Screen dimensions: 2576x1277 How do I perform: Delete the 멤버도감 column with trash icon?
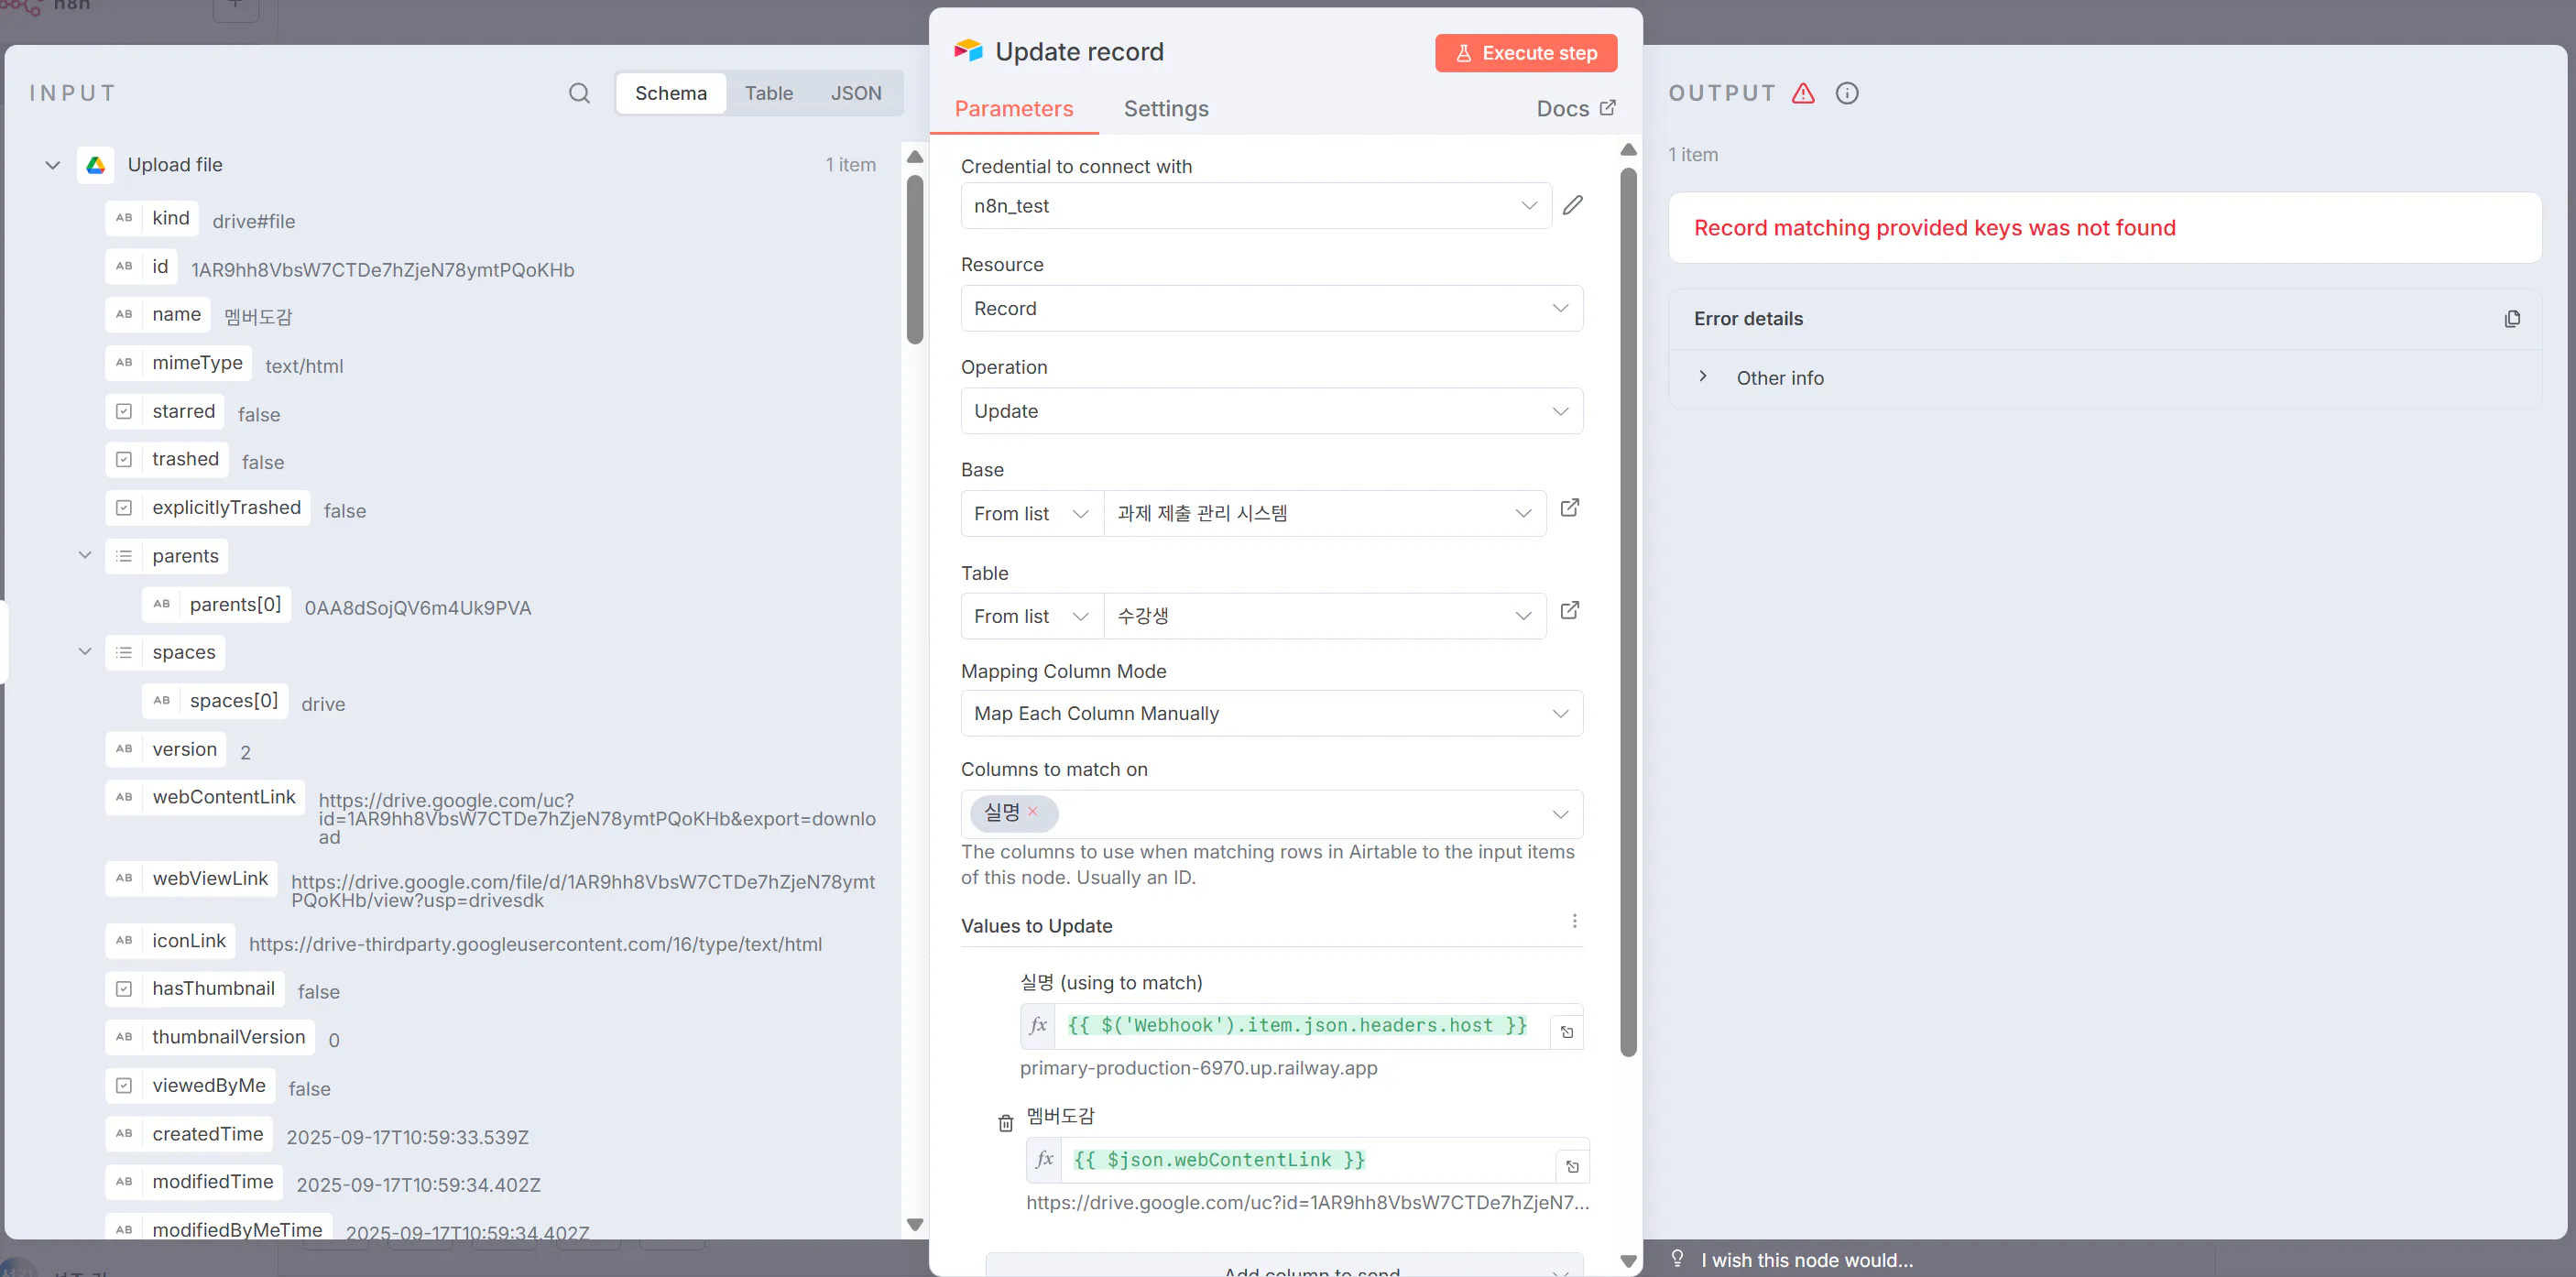point(1005,1123)
